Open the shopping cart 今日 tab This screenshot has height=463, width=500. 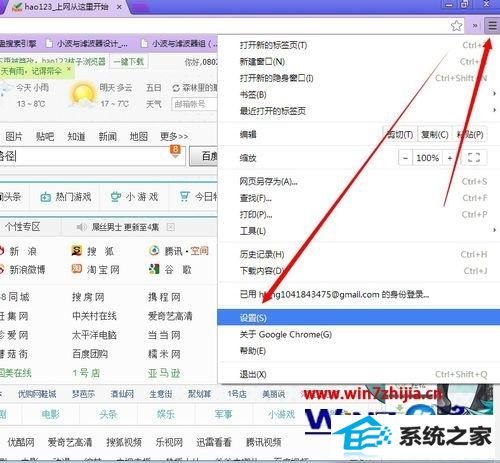pos(198,197)
